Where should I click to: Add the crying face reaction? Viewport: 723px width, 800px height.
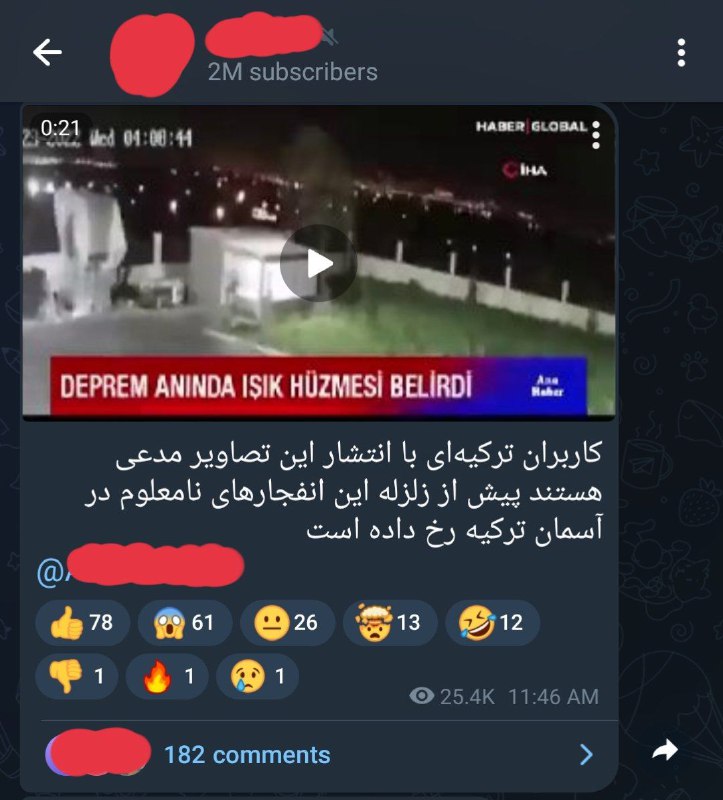(257, 676)
